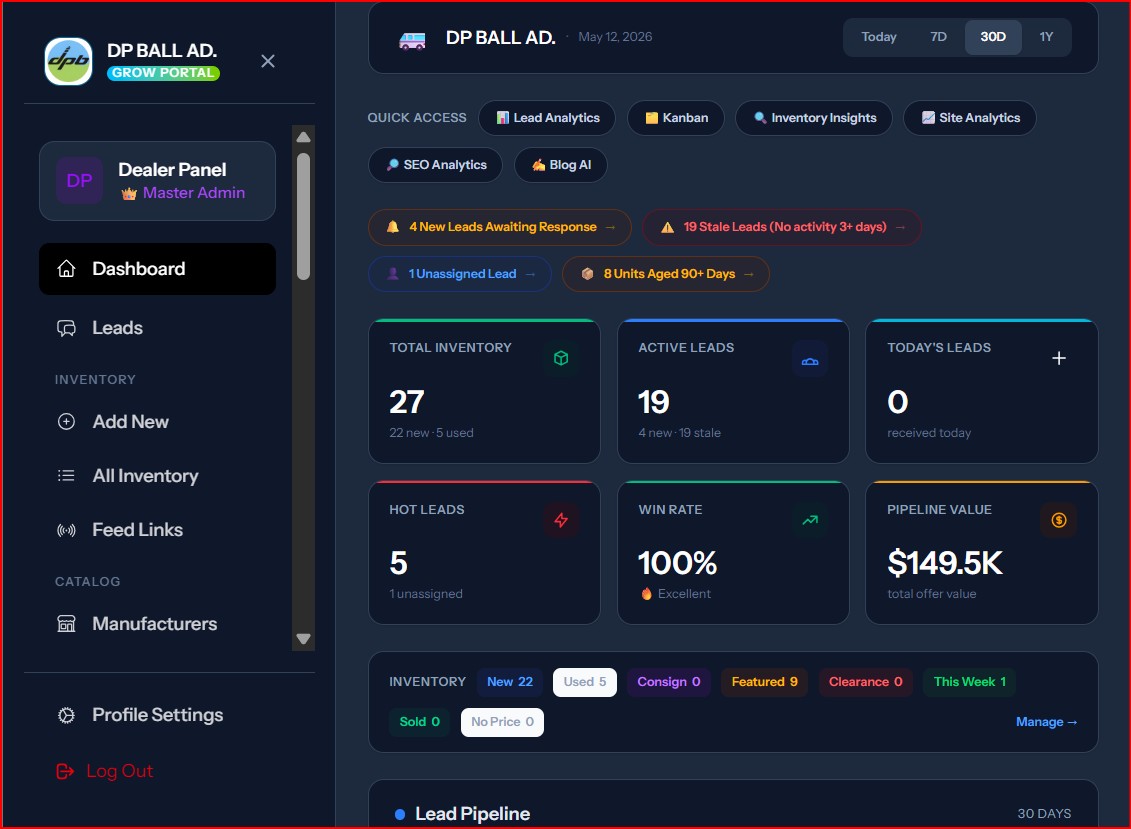Open Blog AI quick access button

click(560, 165)
